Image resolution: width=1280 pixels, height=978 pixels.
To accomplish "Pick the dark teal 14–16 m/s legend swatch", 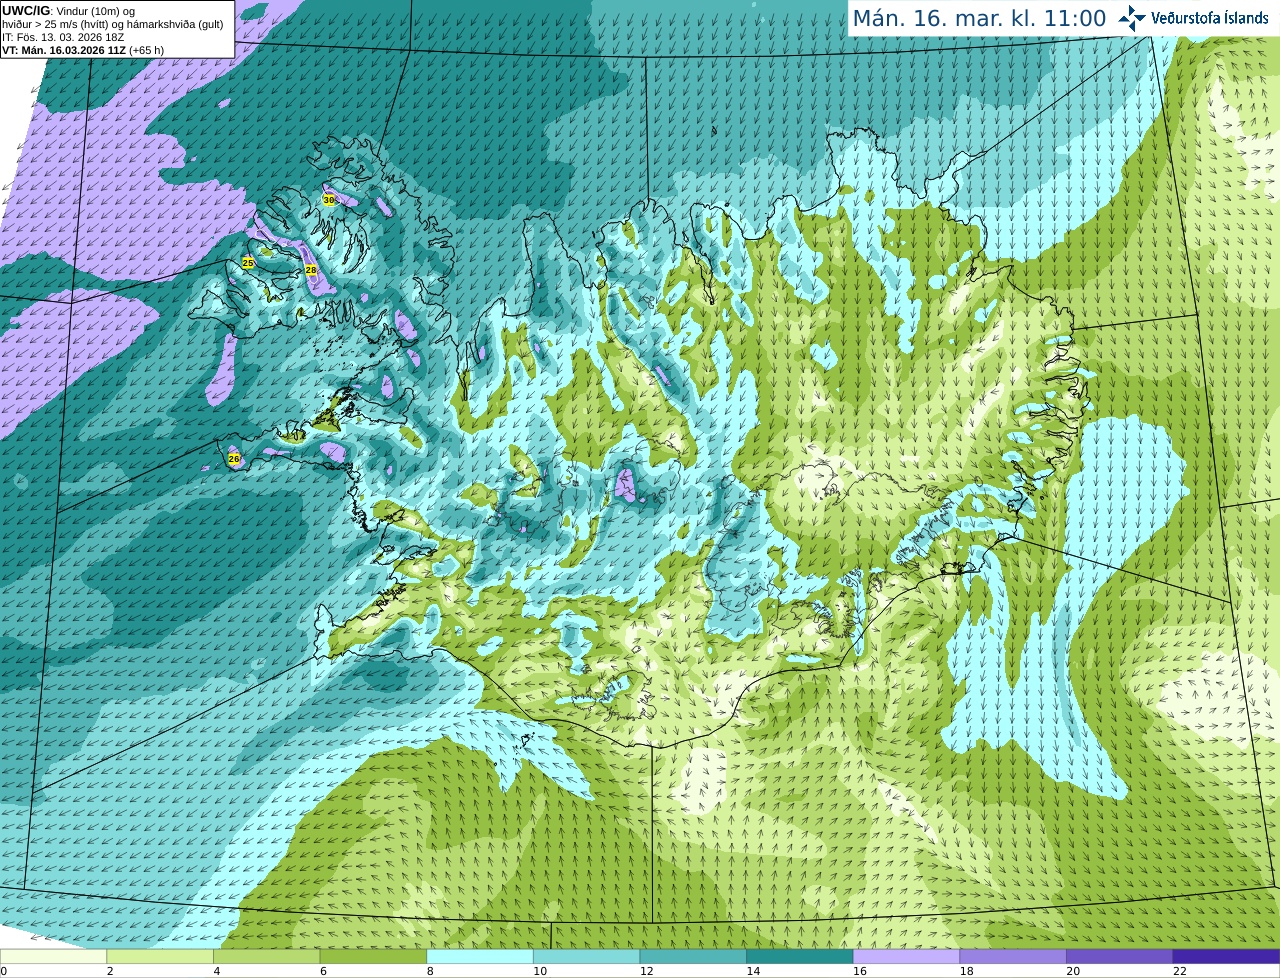I will coord(800,956).
